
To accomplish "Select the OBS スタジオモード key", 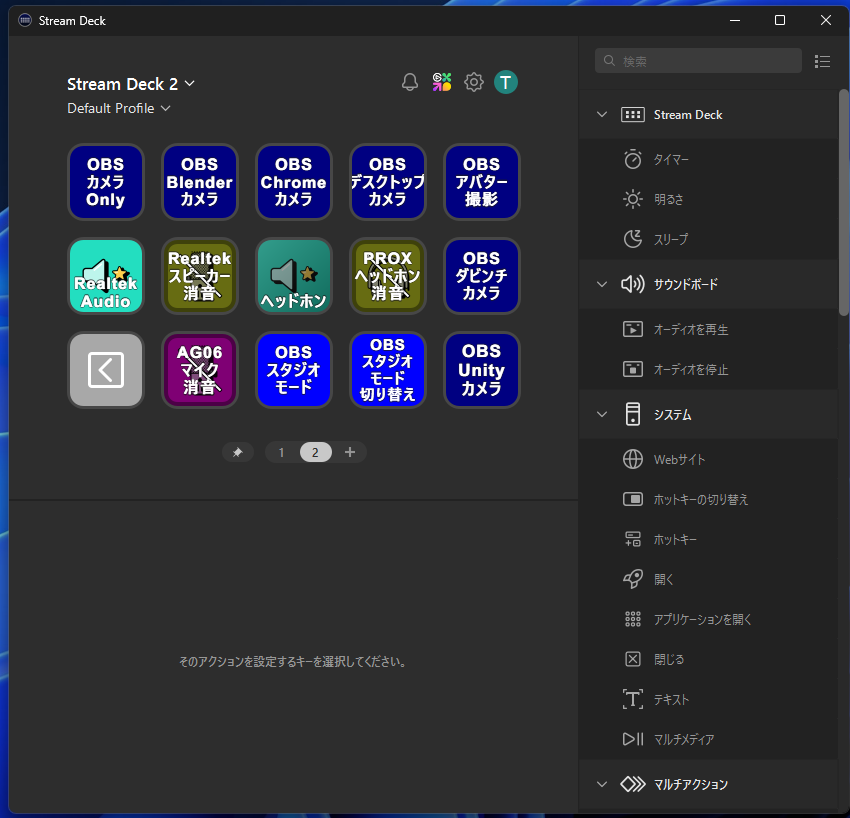I will 293,370.
